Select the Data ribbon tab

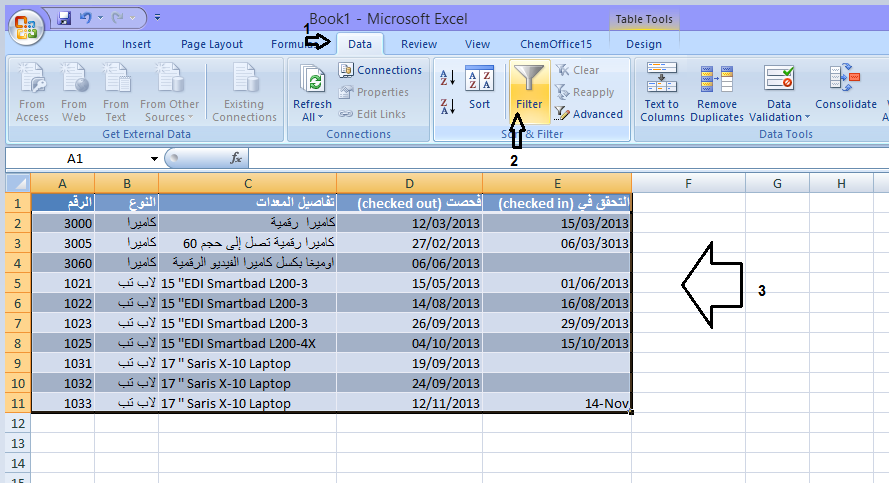pos(359,44)
